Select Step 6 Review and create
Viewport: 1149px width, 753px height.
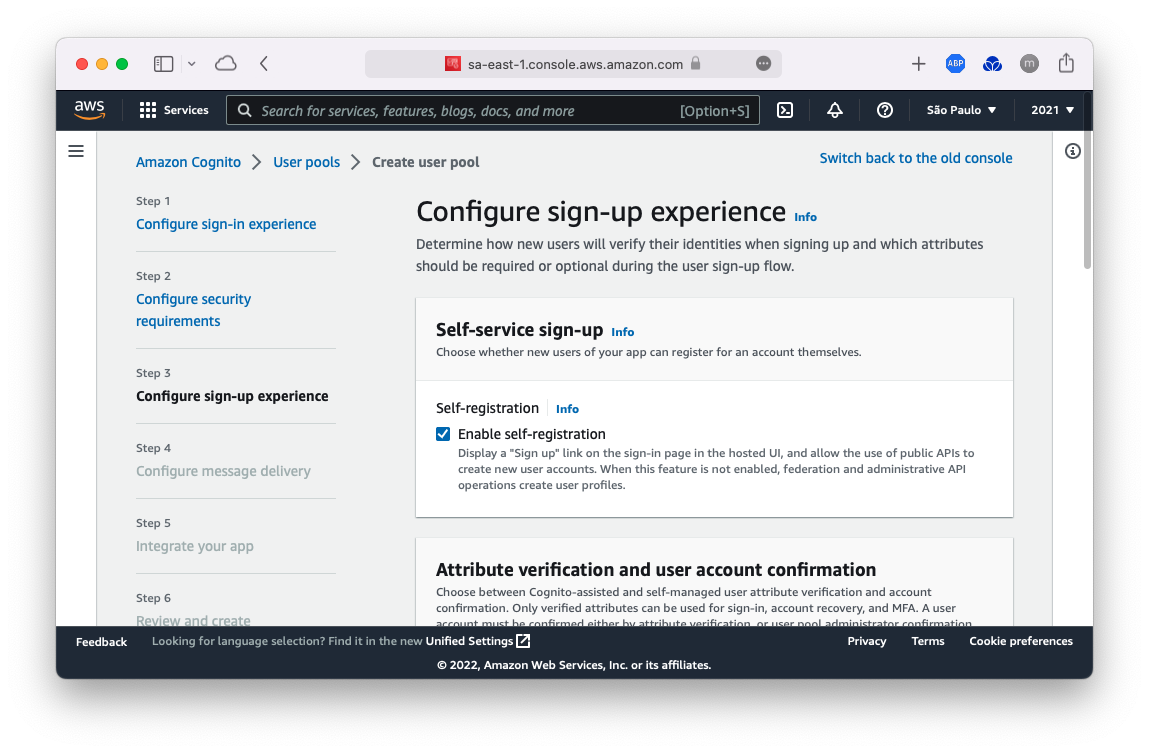[193, 620]
